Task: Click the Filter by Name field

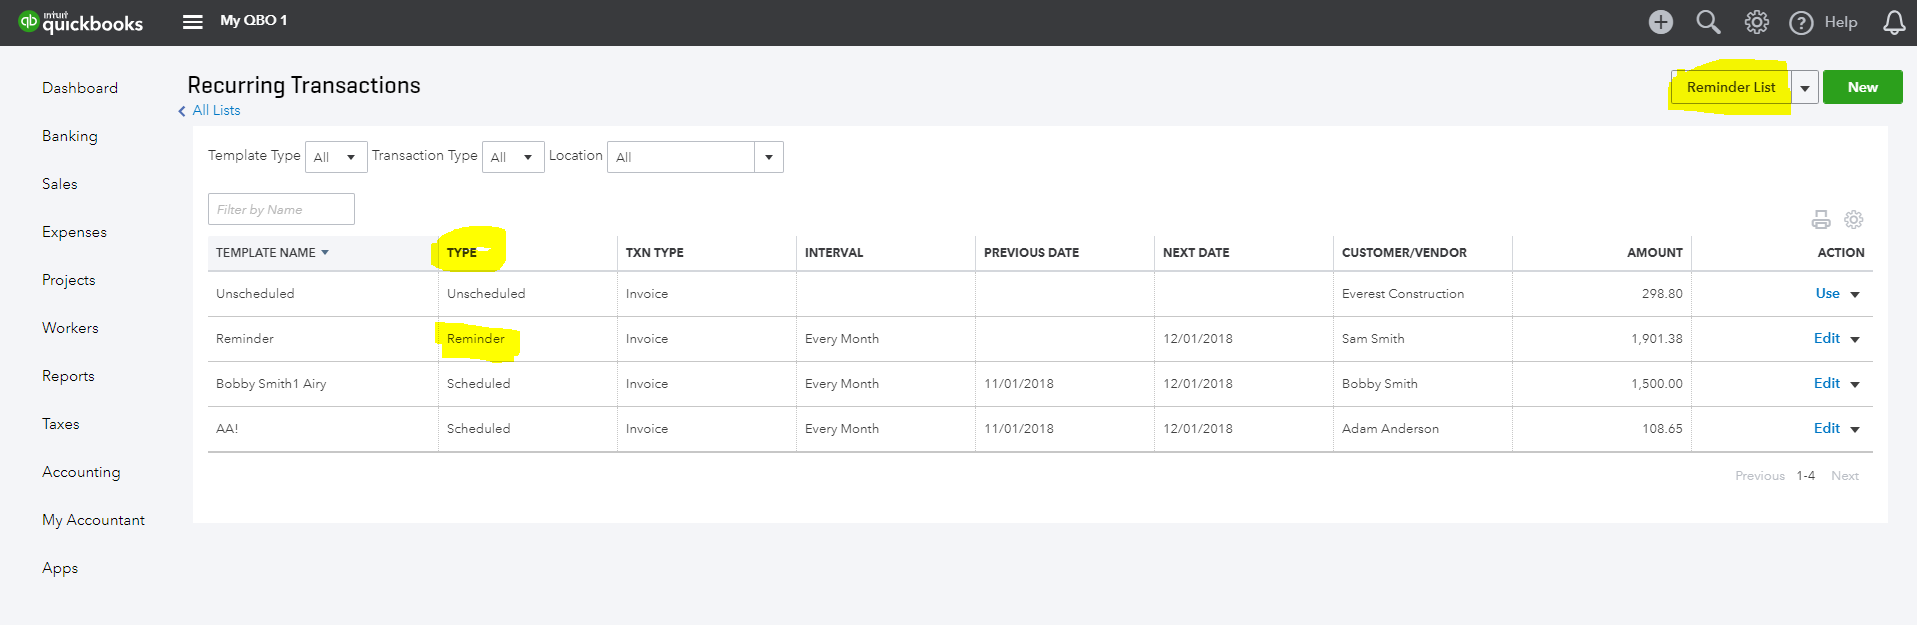Action: 281,209
